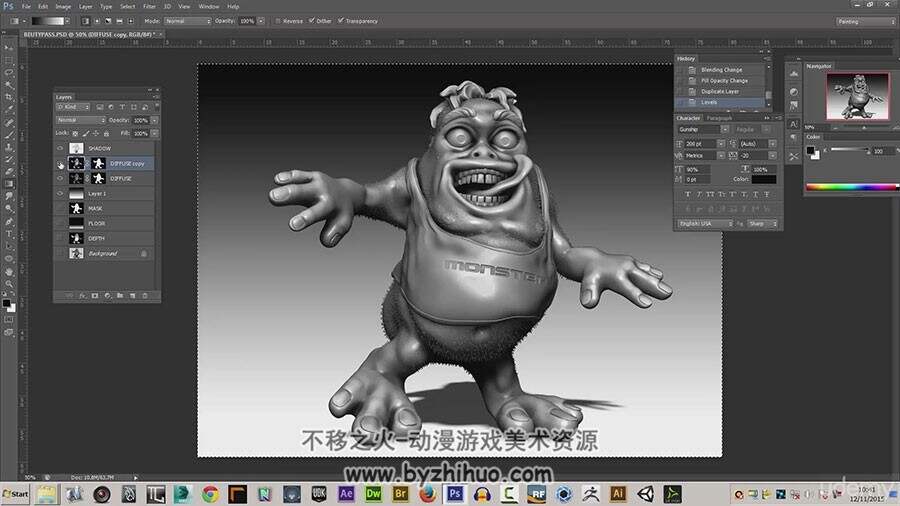This screenshot has width=900, height=506.
Task: Open the options bar Opacity slider arrow
Action: [x=261, y=21]
